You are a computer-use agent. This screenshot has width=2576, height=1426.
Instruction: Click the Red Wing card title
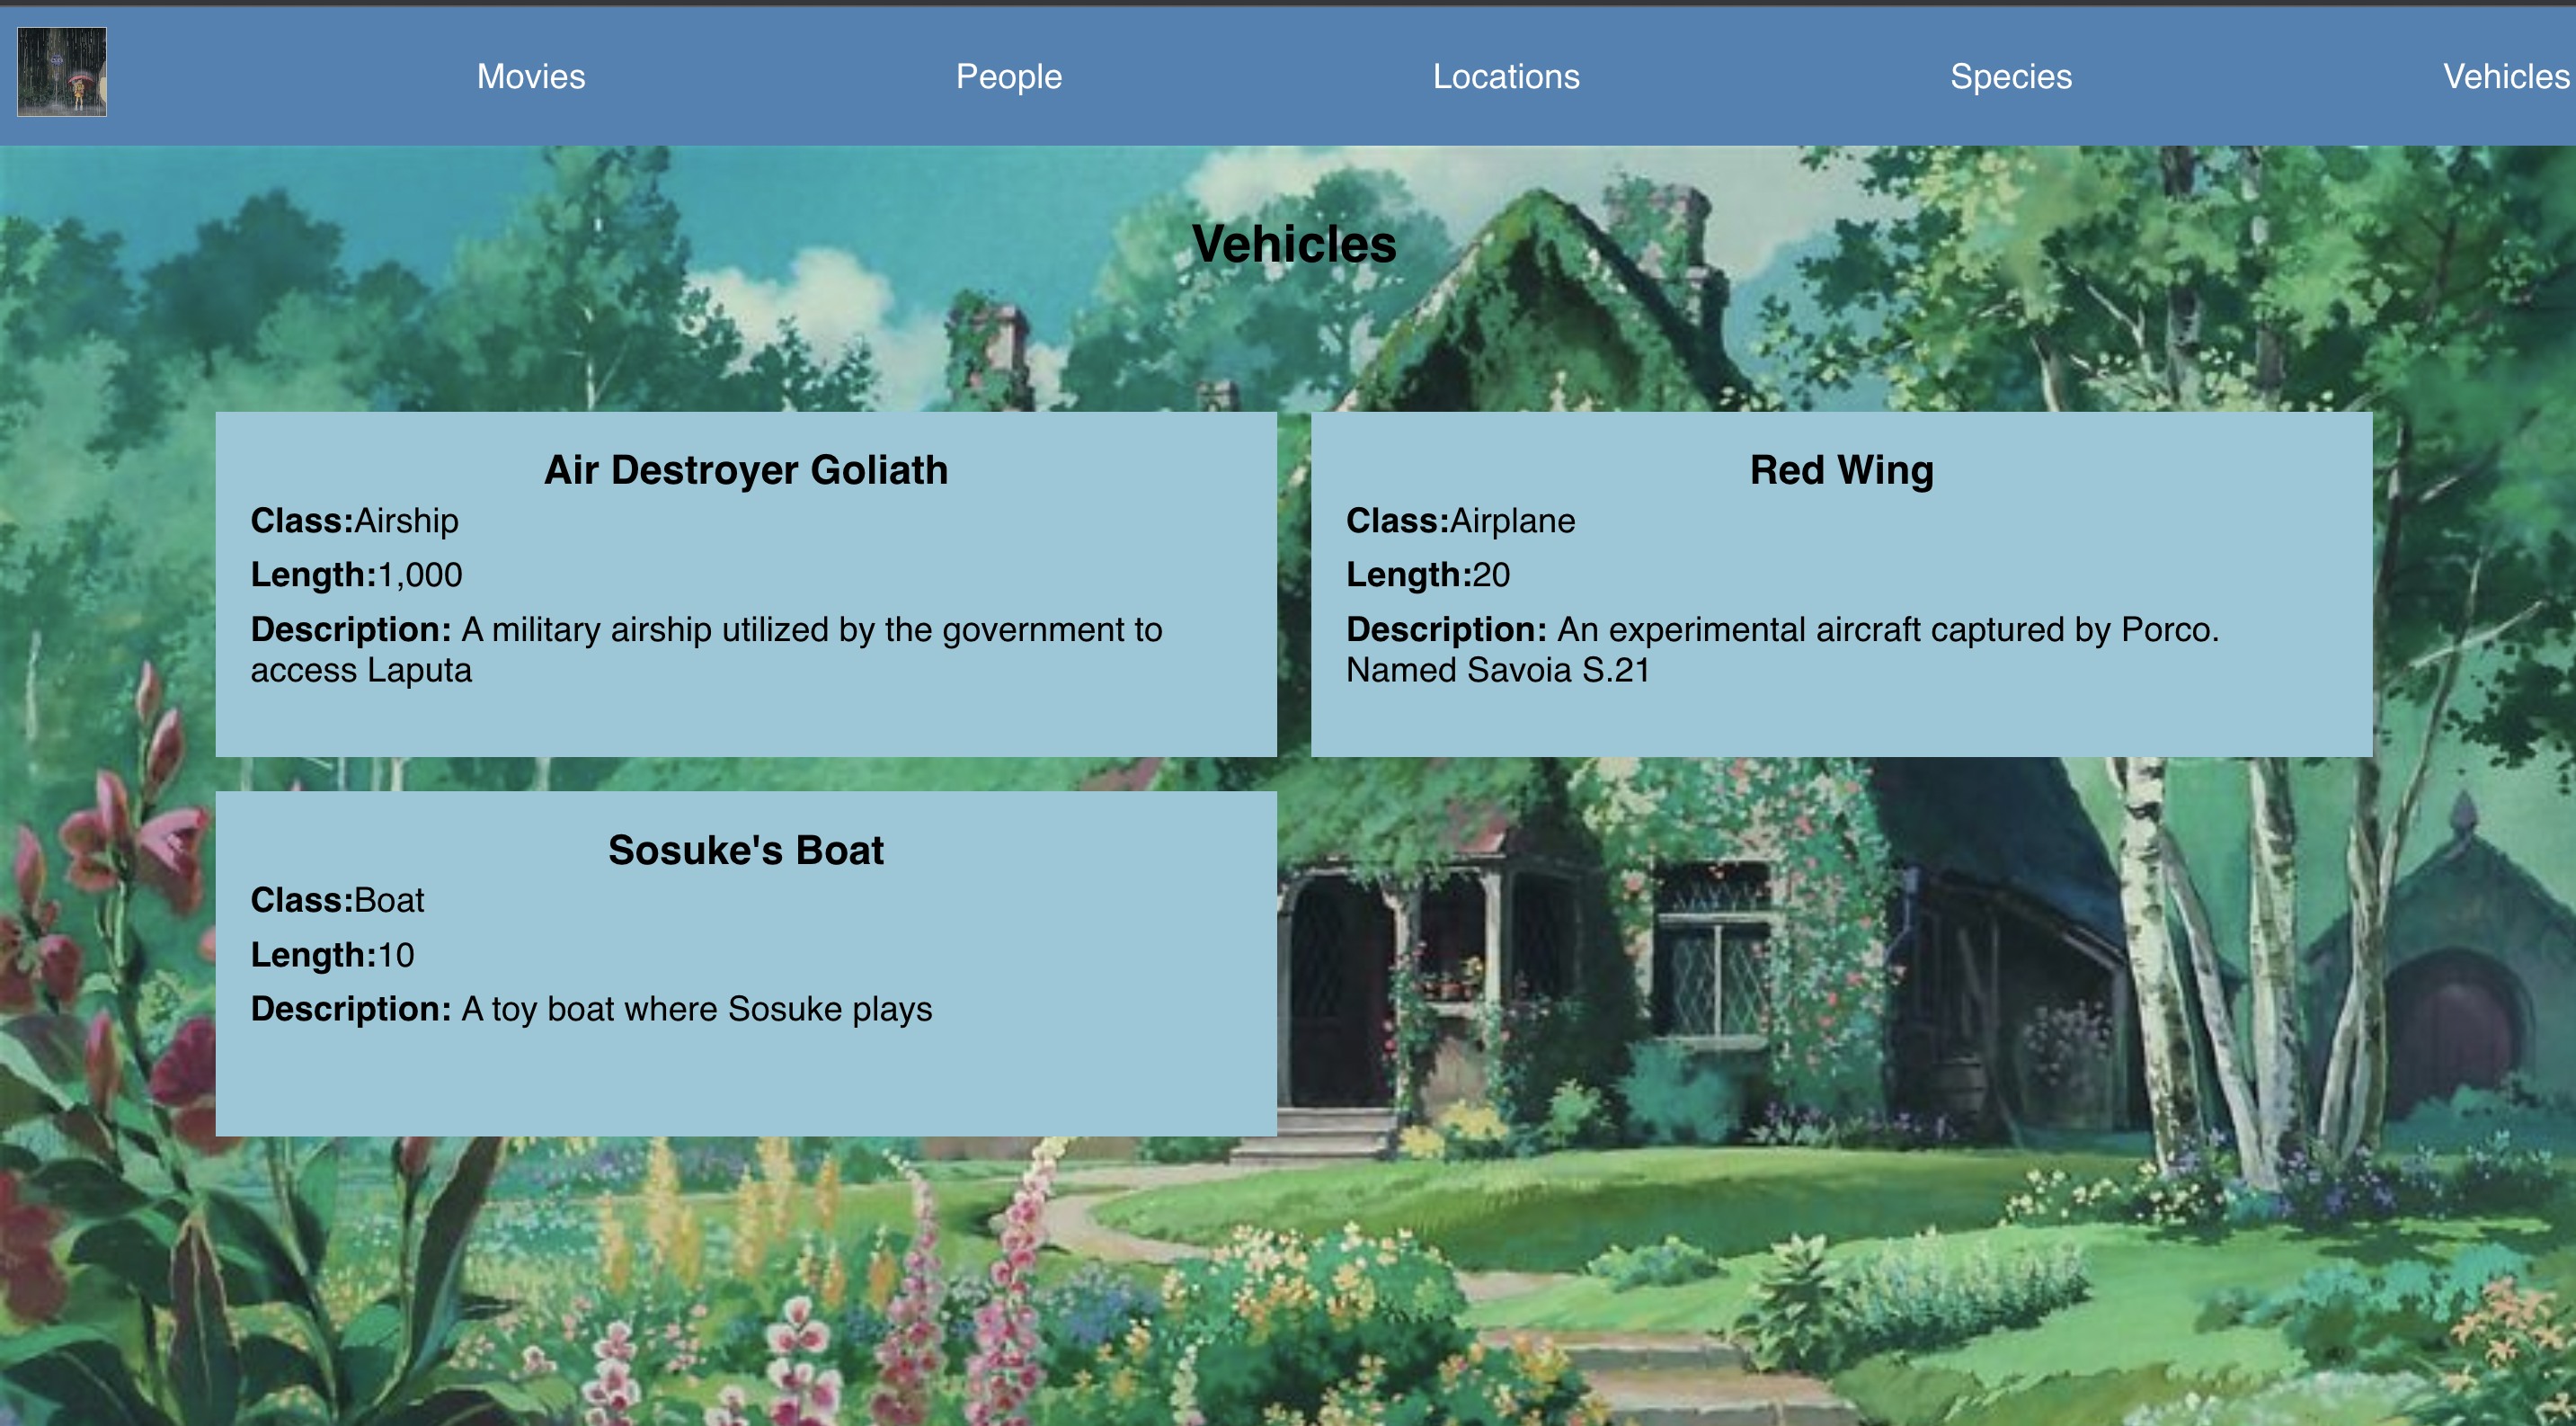pyautogui.click(x=1841, y=470)
